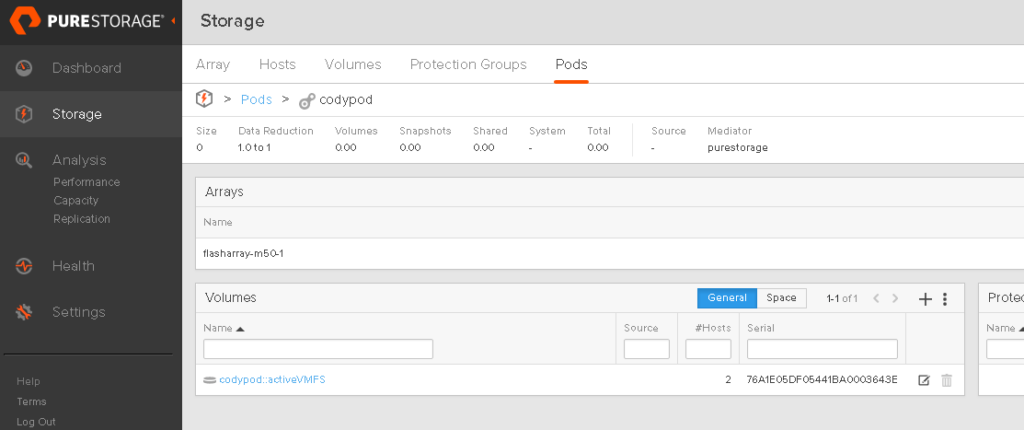Open Dashboard gauge icon in sidebar
This screenshot has height=430, width=1024.
[x=24, y=68]
